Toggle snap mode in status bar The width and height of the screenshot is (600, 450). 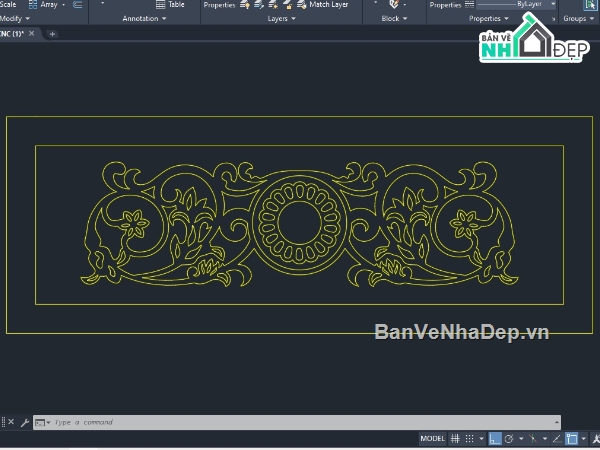[471, 439]
